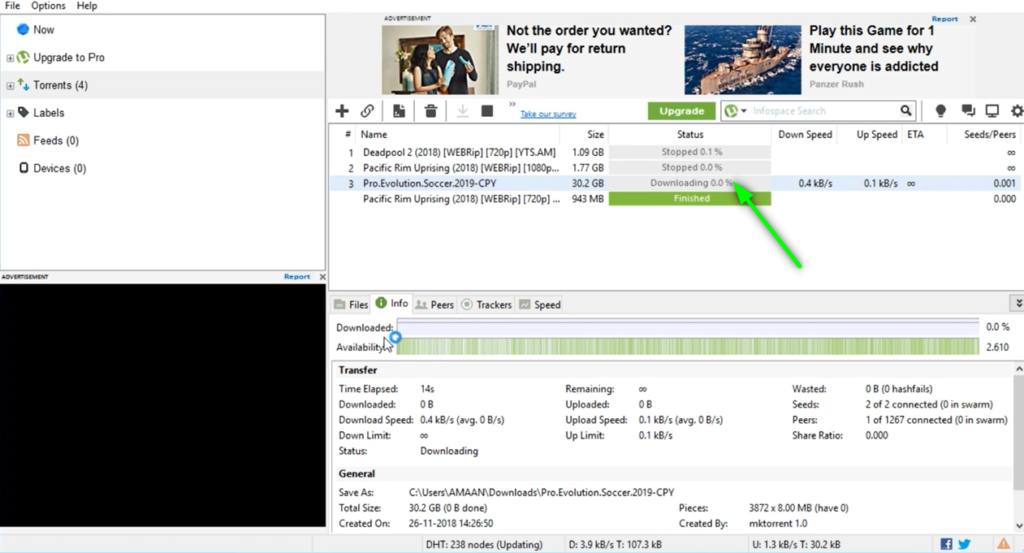Switch to the Peers tab

[435, 304]
